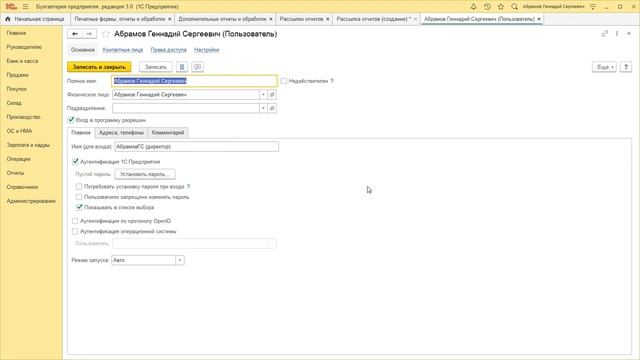Open the discussion icon in the form toolbar

click(x=198, y=67)
